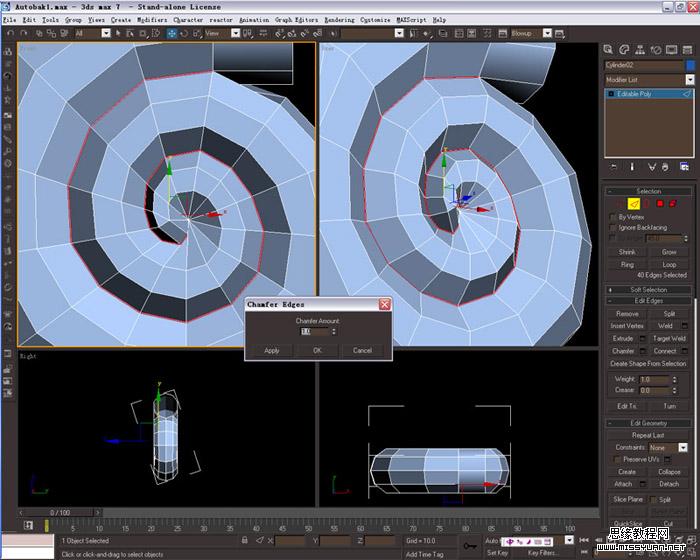Image resolution: width=700 pixels, height=560 pixels.
Task: Open Configure Modifier Sets icon
Action: pyautogui.click(x=684, y=167)
